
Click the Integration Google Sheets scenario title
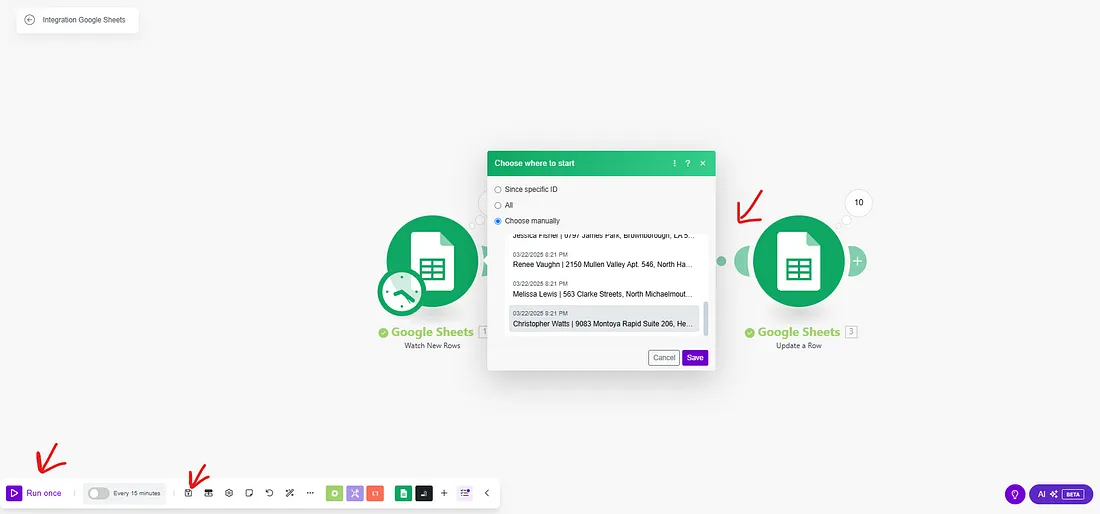[x=83, y=20]
